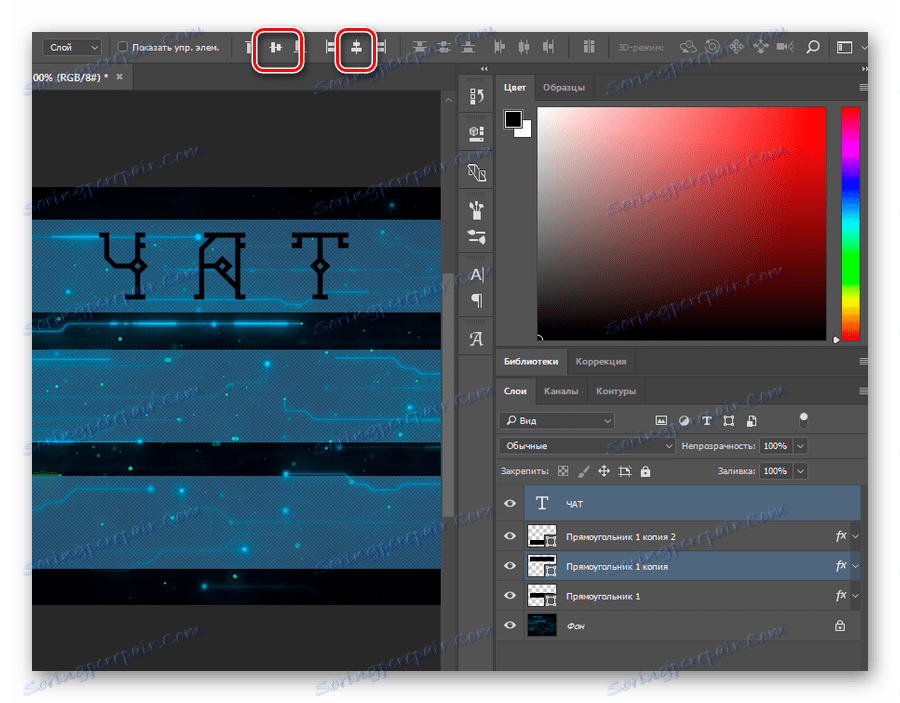900x703 pixels.
Task: Select the 3D roll object icon
Action: click(712, 47)
